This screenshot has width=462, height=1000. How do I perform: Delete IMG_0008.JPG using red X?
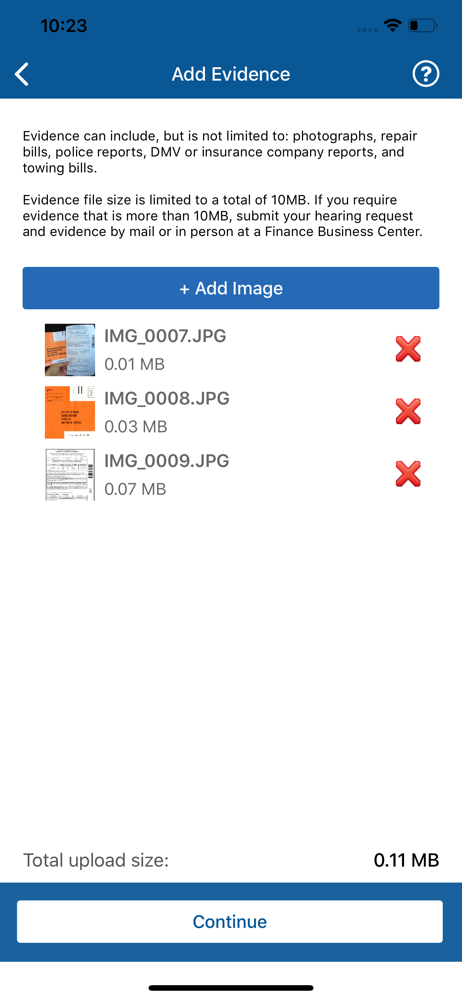[x=408, y=412]
